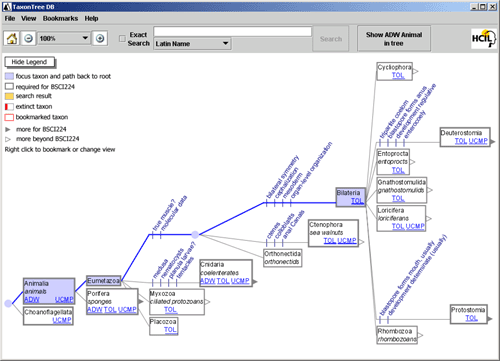Viewport: 500px width, 361px height.
Task: Click the search text input field
Action: click(x=233, y=32)
